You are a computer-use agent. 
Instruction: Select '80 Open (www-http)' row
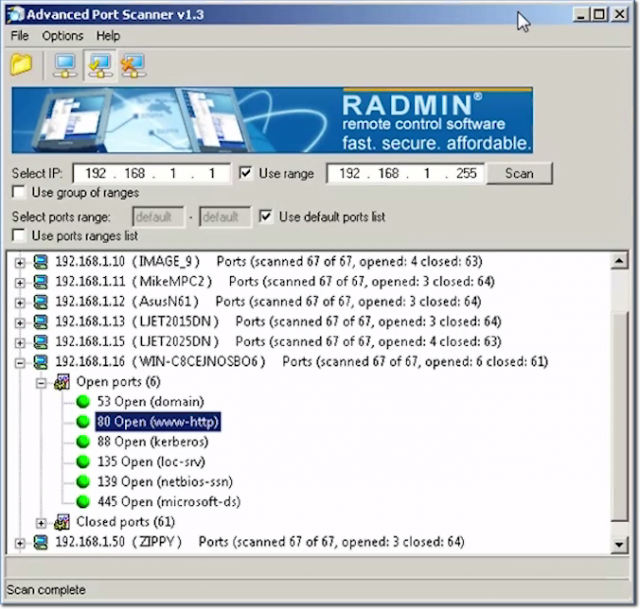tap(158, 422)
